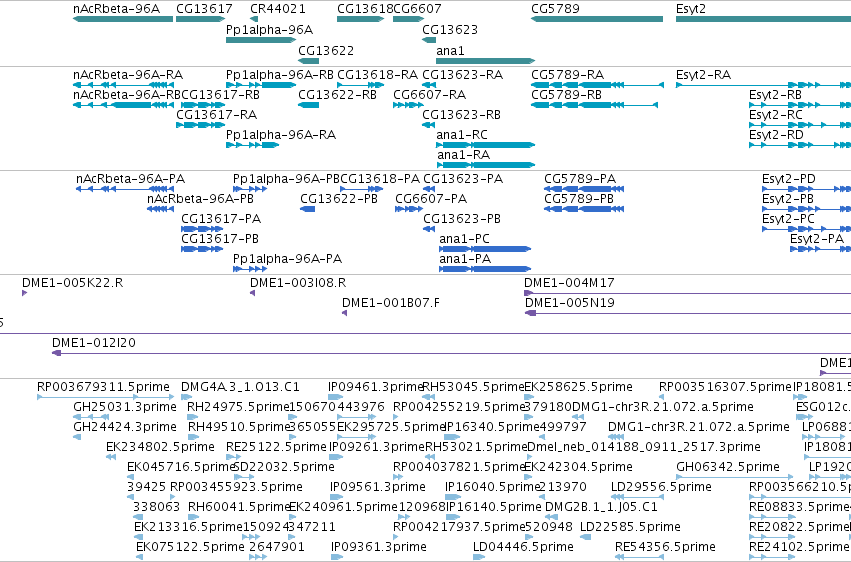
Task: Select protein nAcRbeta-96A-PA
Action: click(125, 189)
